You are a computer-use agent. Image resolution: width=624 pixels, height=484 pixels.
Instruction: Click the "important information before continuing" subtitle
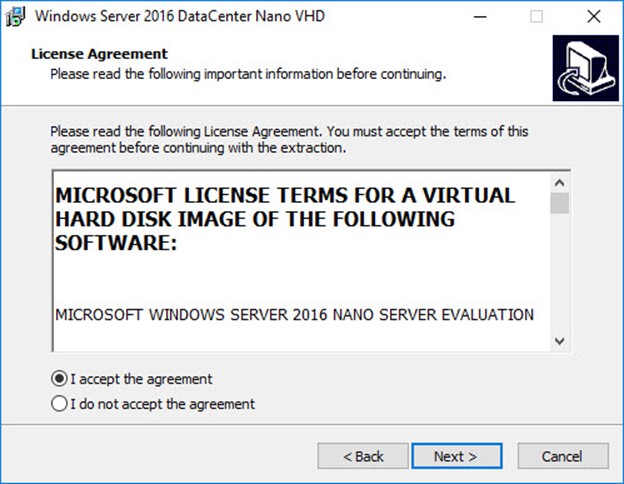pos(247,74)
